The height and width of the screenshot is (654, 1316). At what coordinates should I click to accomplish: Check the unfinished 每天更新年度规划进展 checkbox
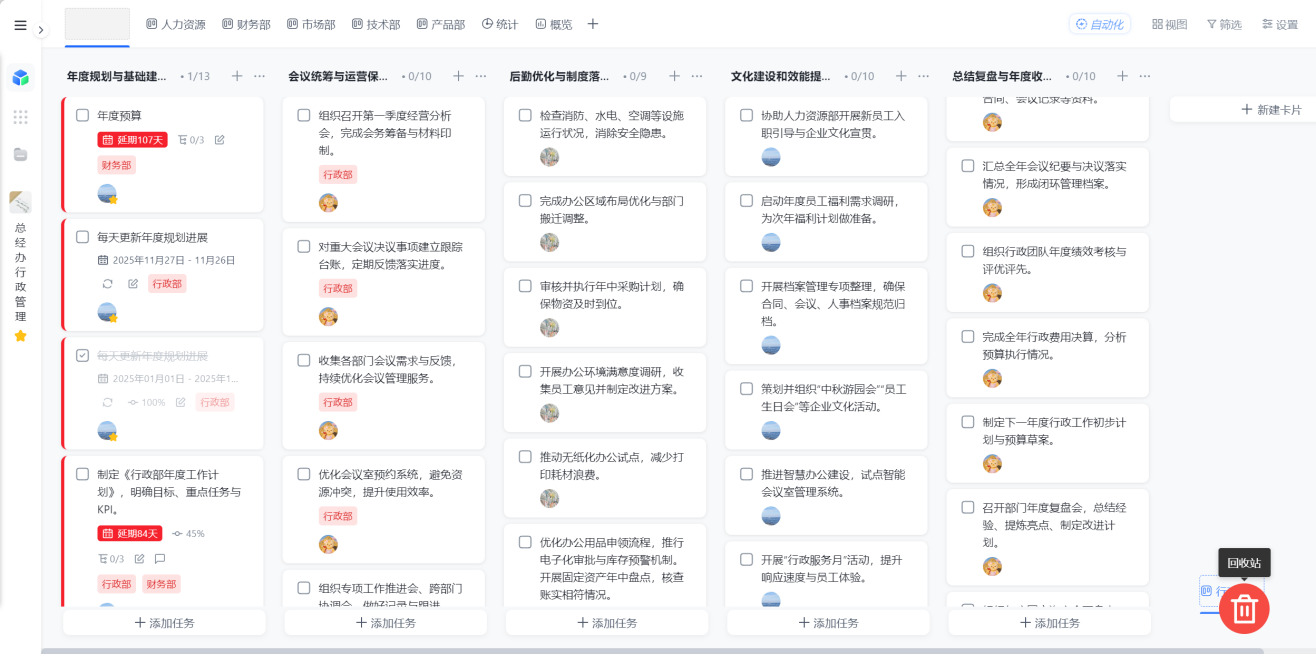83,237
